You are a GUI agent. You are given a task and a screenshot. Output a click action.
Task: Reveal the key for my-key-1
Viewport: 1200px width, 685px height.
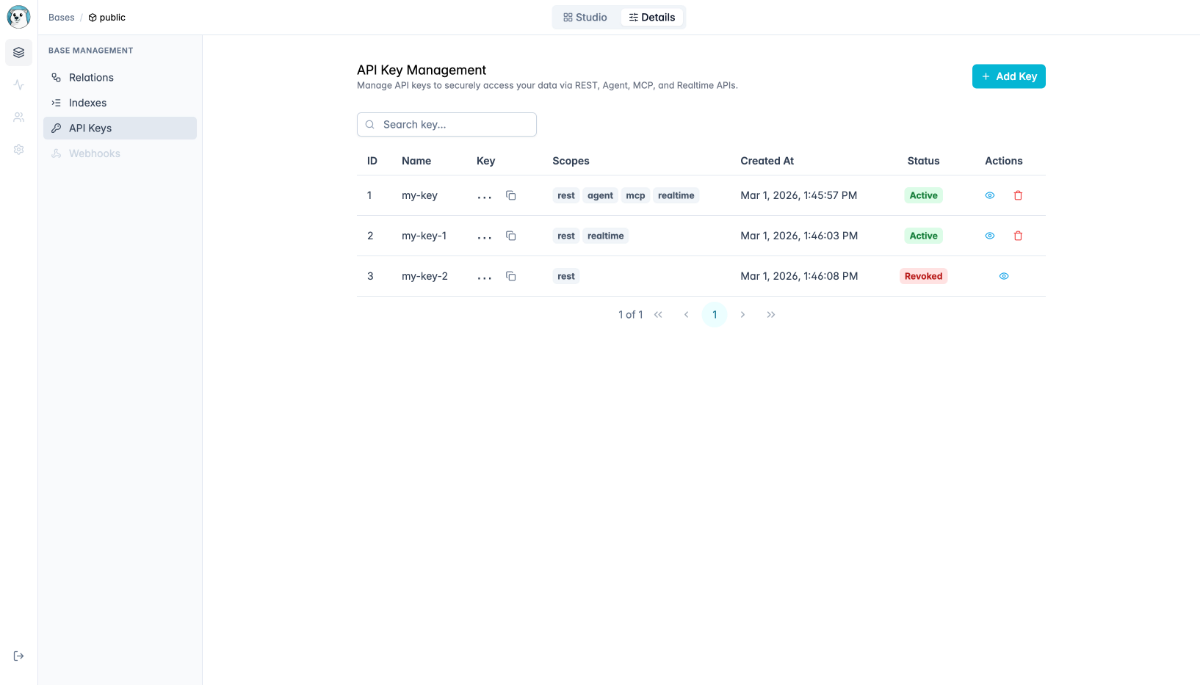click(x=989, y=235)
